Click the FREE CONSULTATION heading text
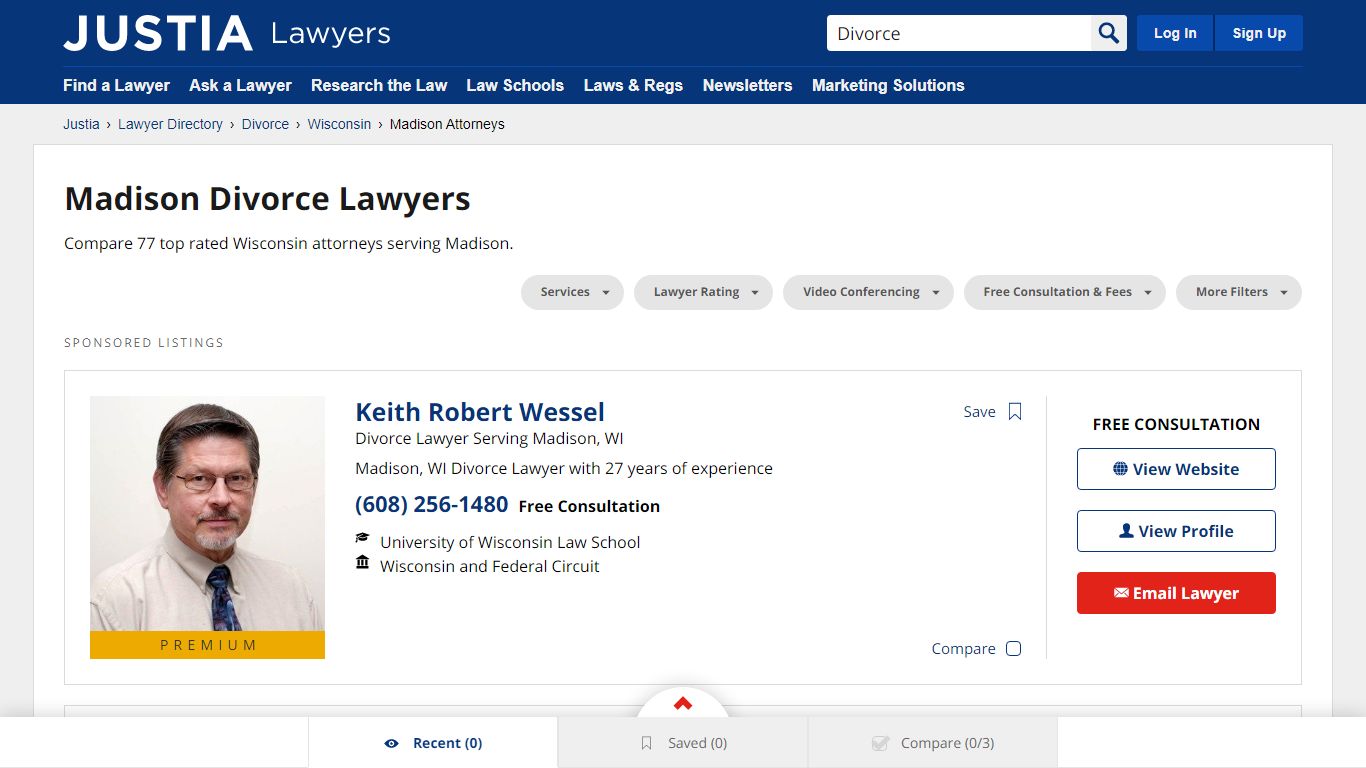The width and height of the screenshot is (1366, 768). pyautogui.click(x=1176, y=424)
